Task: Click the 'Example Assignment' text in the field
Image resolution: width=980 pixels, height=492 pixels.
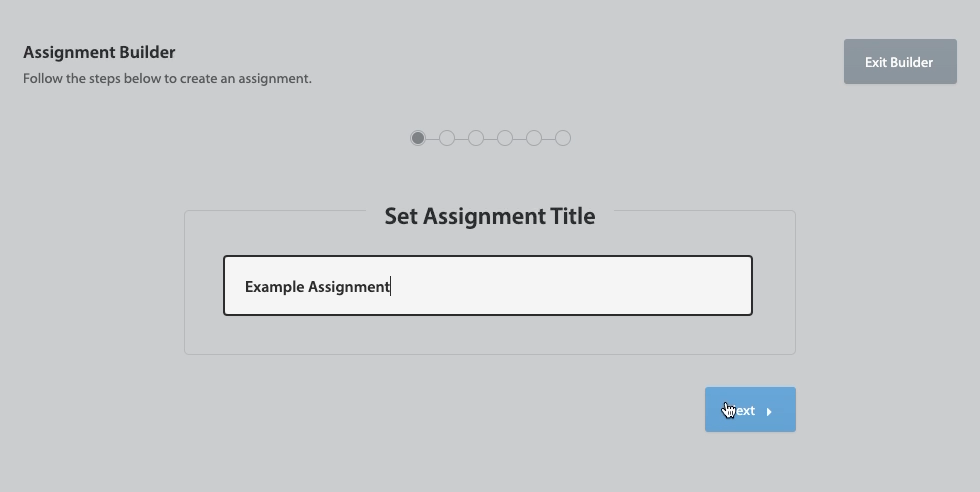Action: point(317,287)
